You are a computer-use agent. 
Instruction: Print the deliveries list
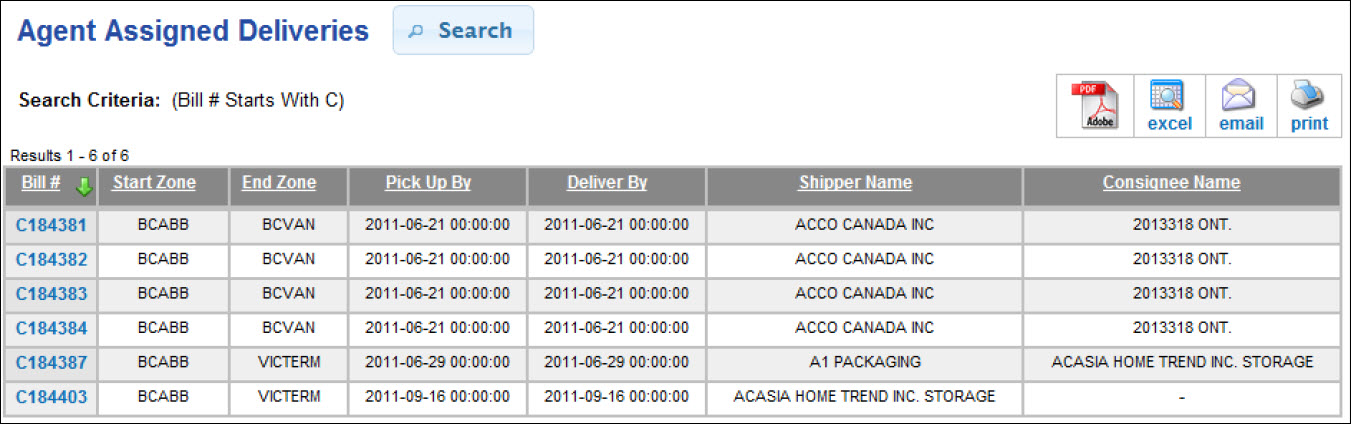[x=1309, y=106]
